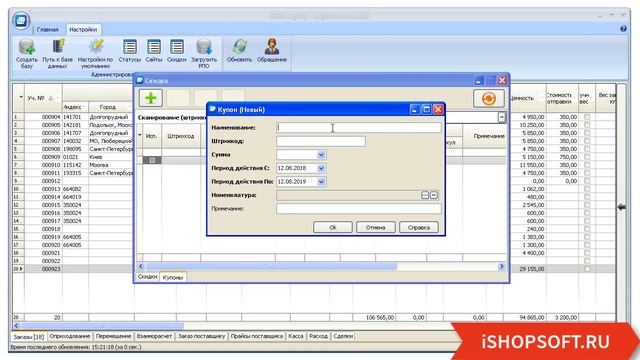640x360 pixels.
Task: Sort by the Уч. № column header
Action: 43,98
